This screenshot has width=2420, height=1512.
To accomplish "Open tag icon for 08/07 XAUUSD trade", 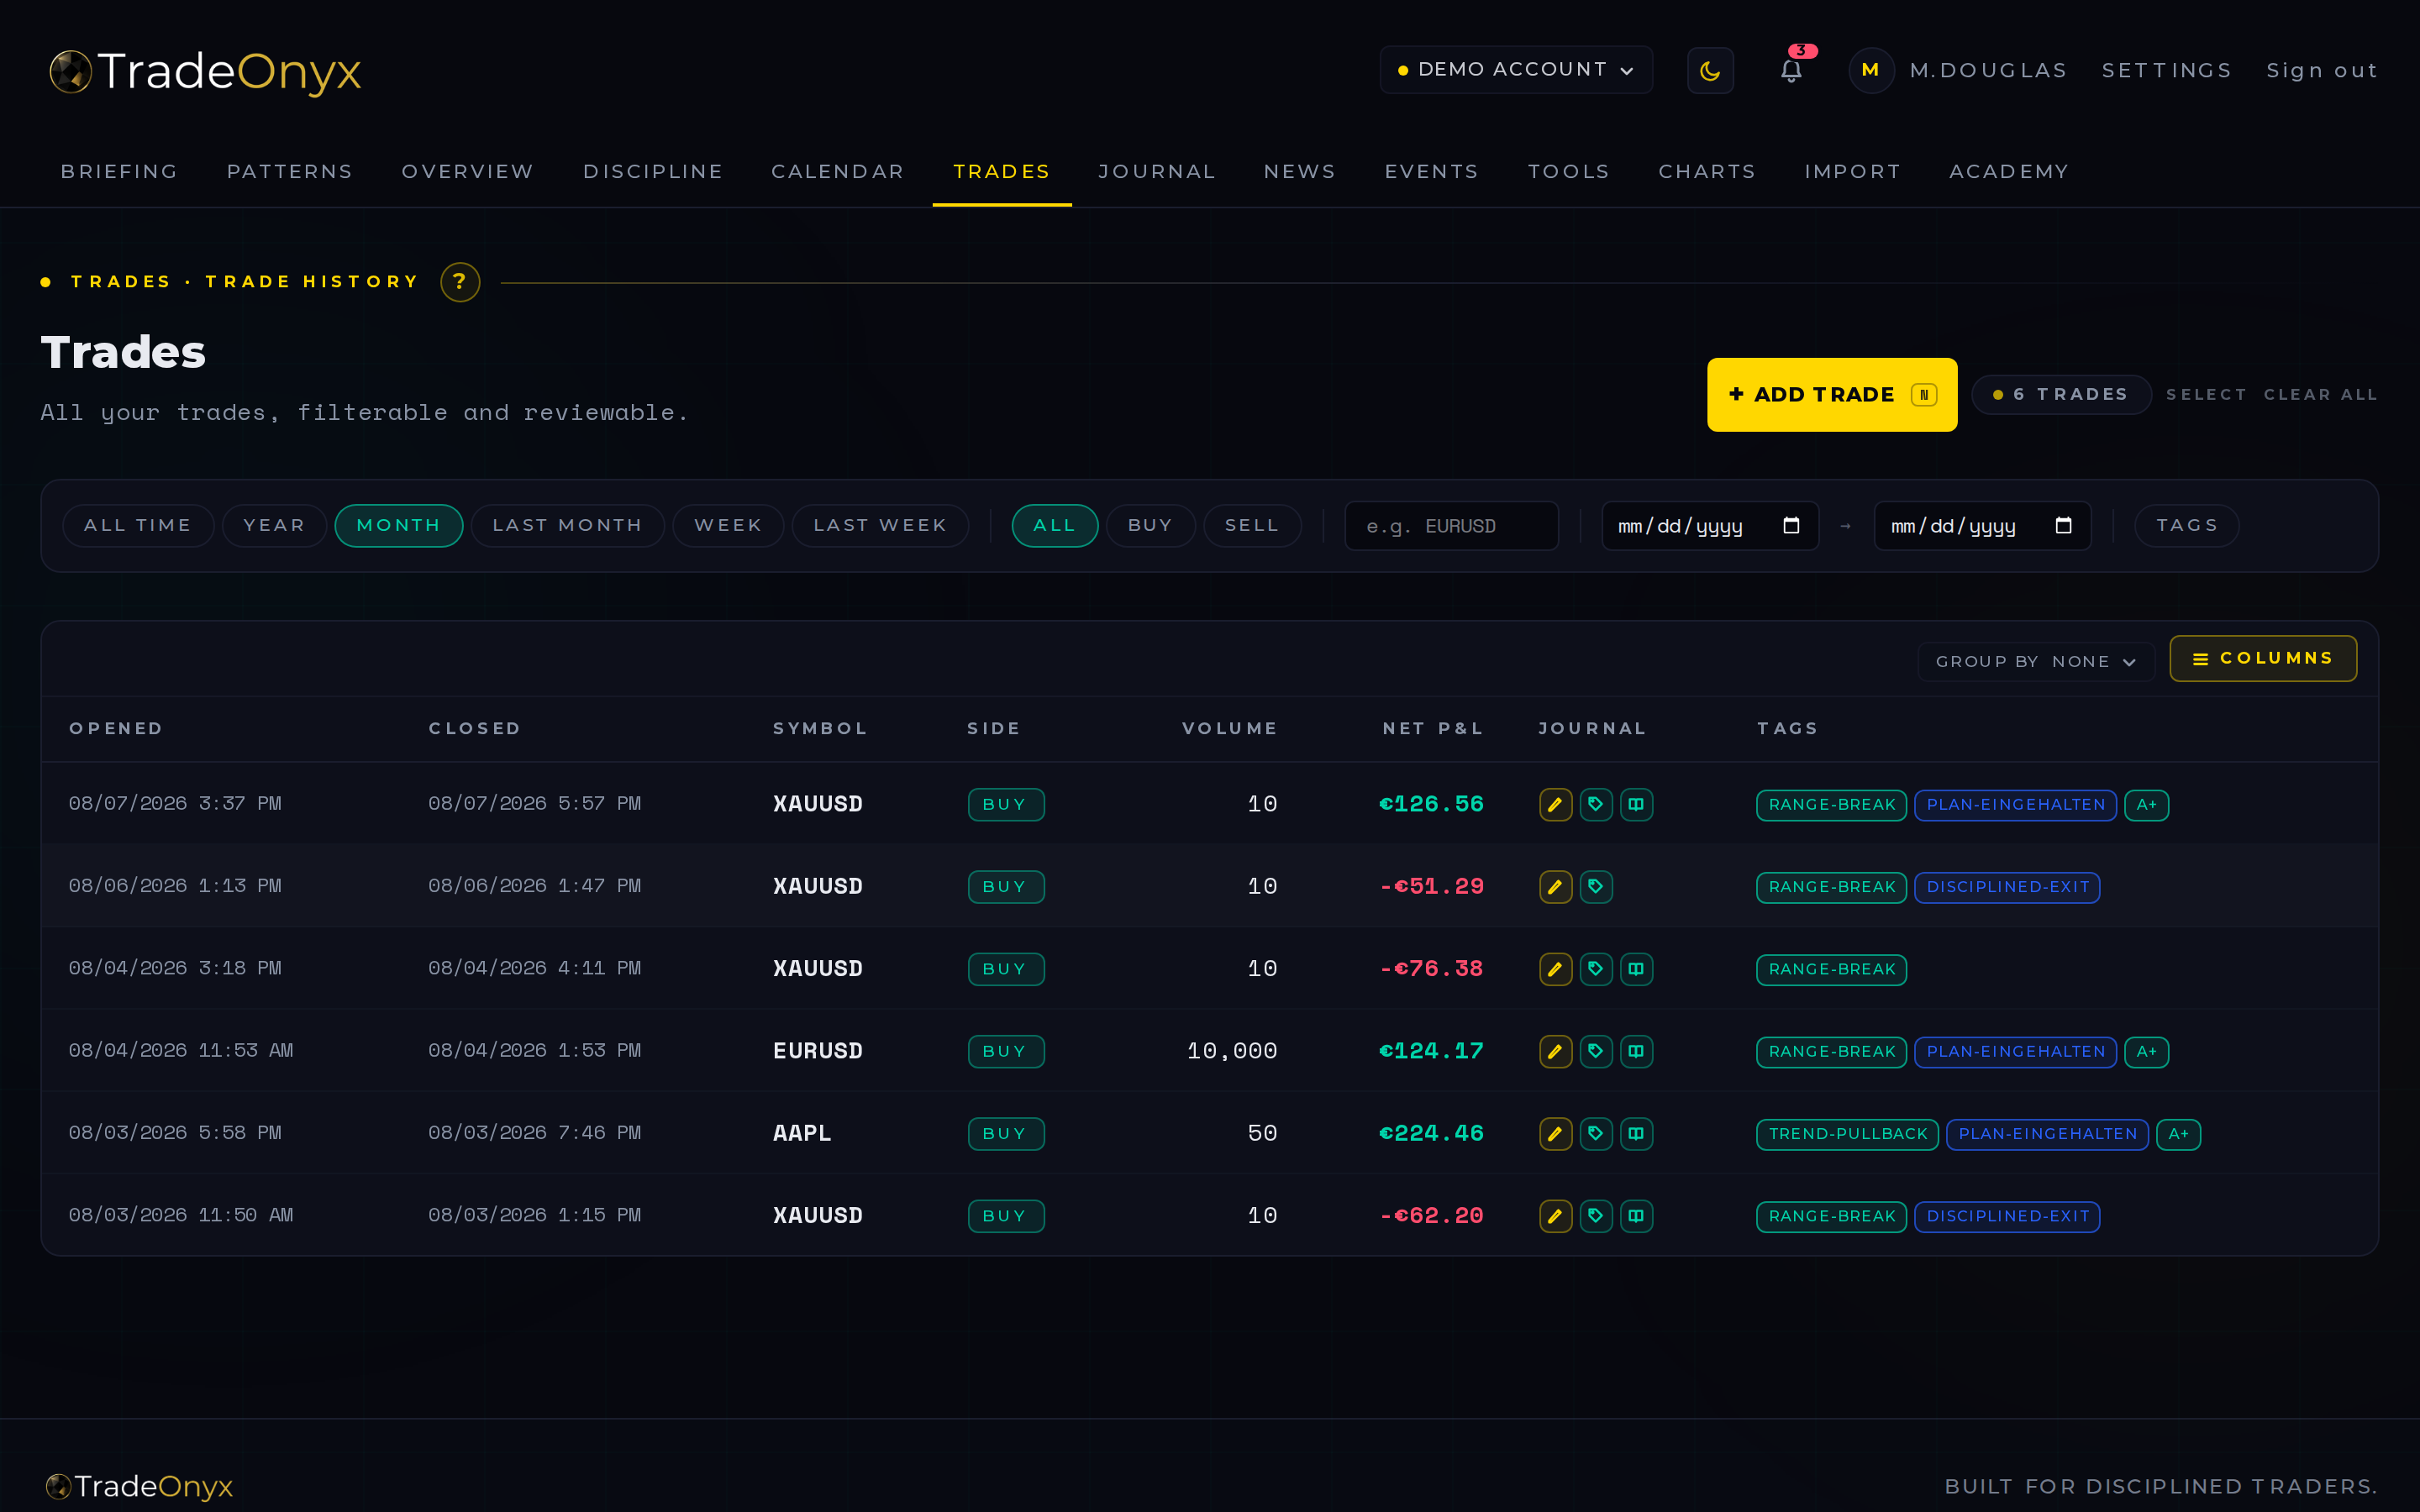I will (x=1596, y=804).
